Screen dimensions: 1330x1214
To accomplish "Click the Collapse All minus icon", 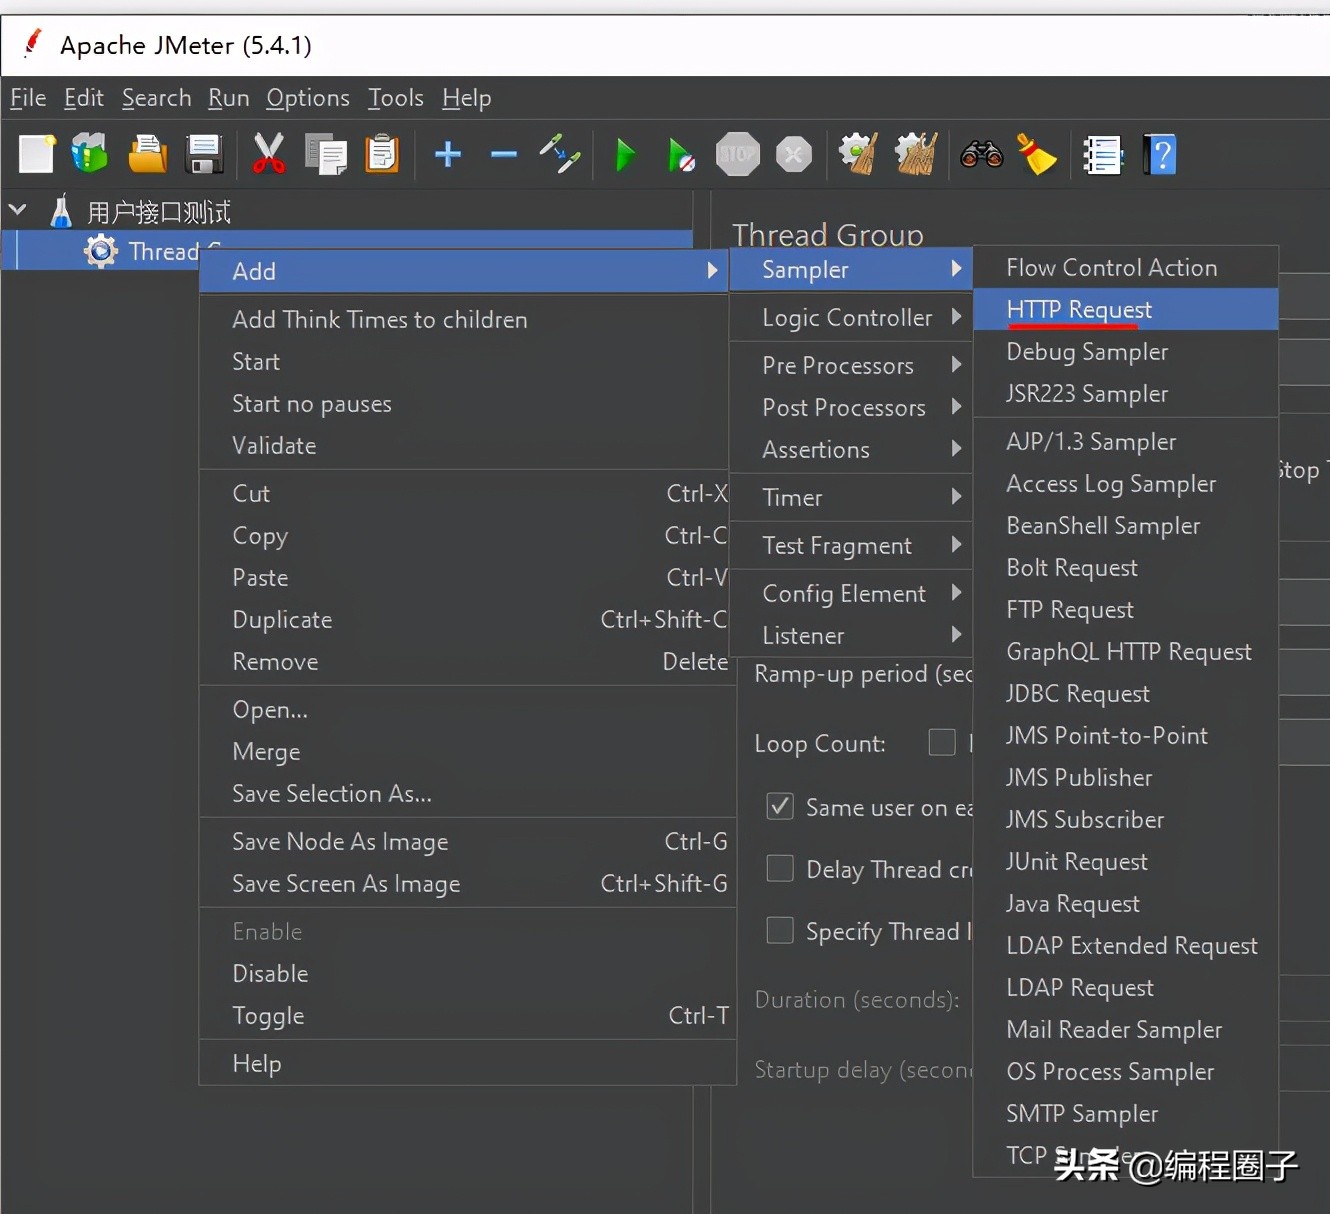I will click(x=504, y=154).
